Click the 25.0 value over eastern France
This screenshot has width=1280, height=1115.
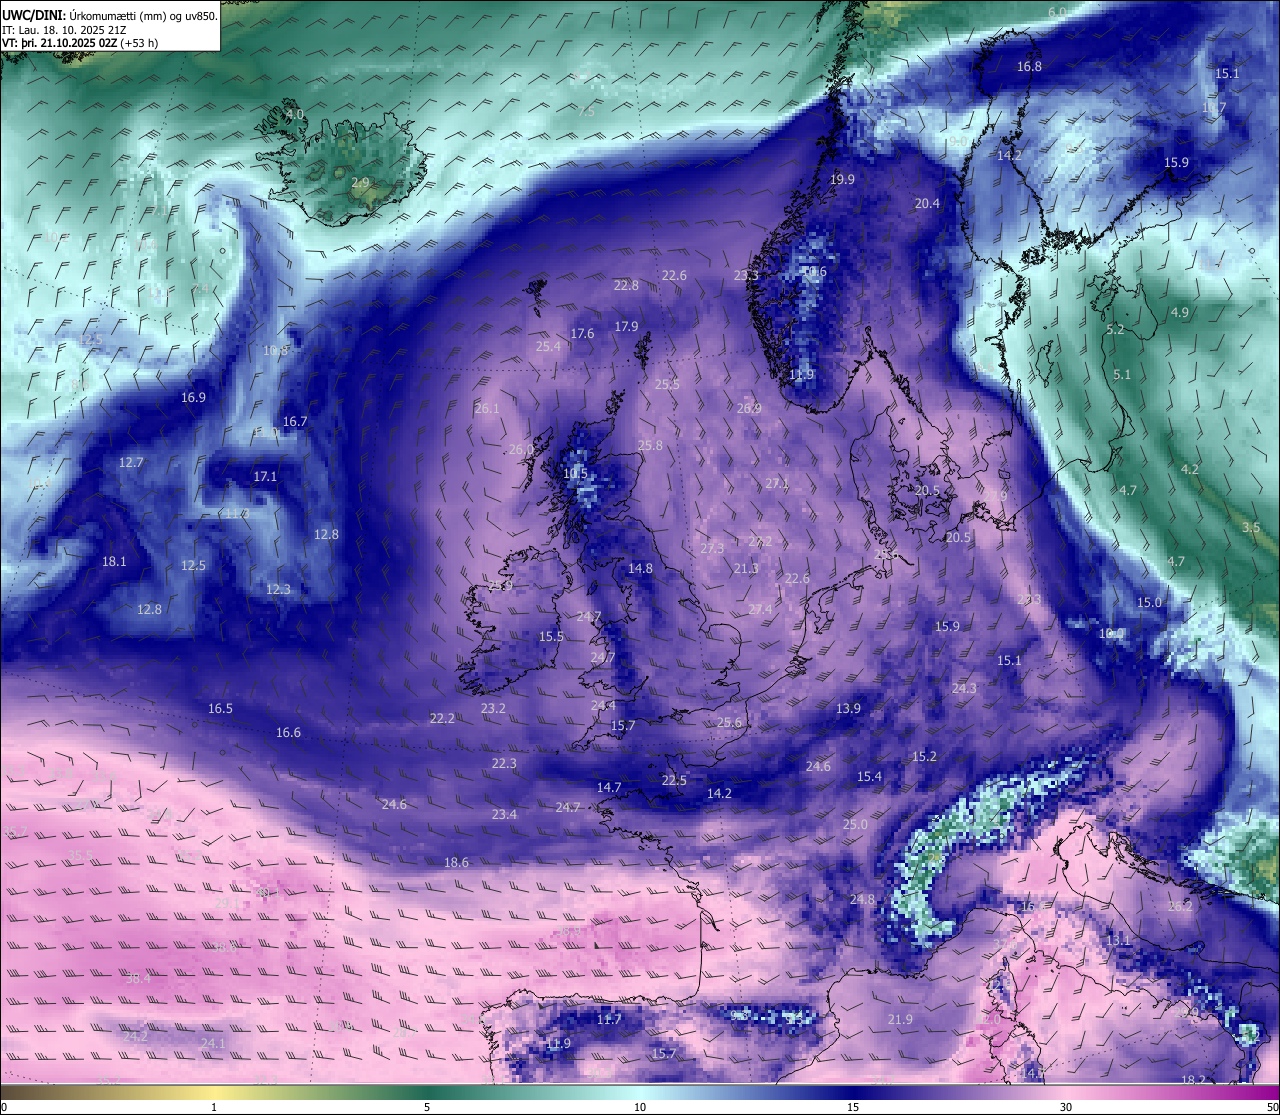tap(855, 824)
